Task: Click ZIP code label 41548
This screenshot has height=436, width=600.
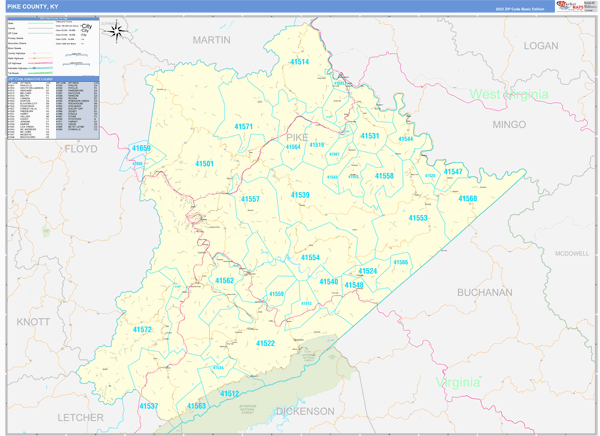Action: tap(354, 285)
